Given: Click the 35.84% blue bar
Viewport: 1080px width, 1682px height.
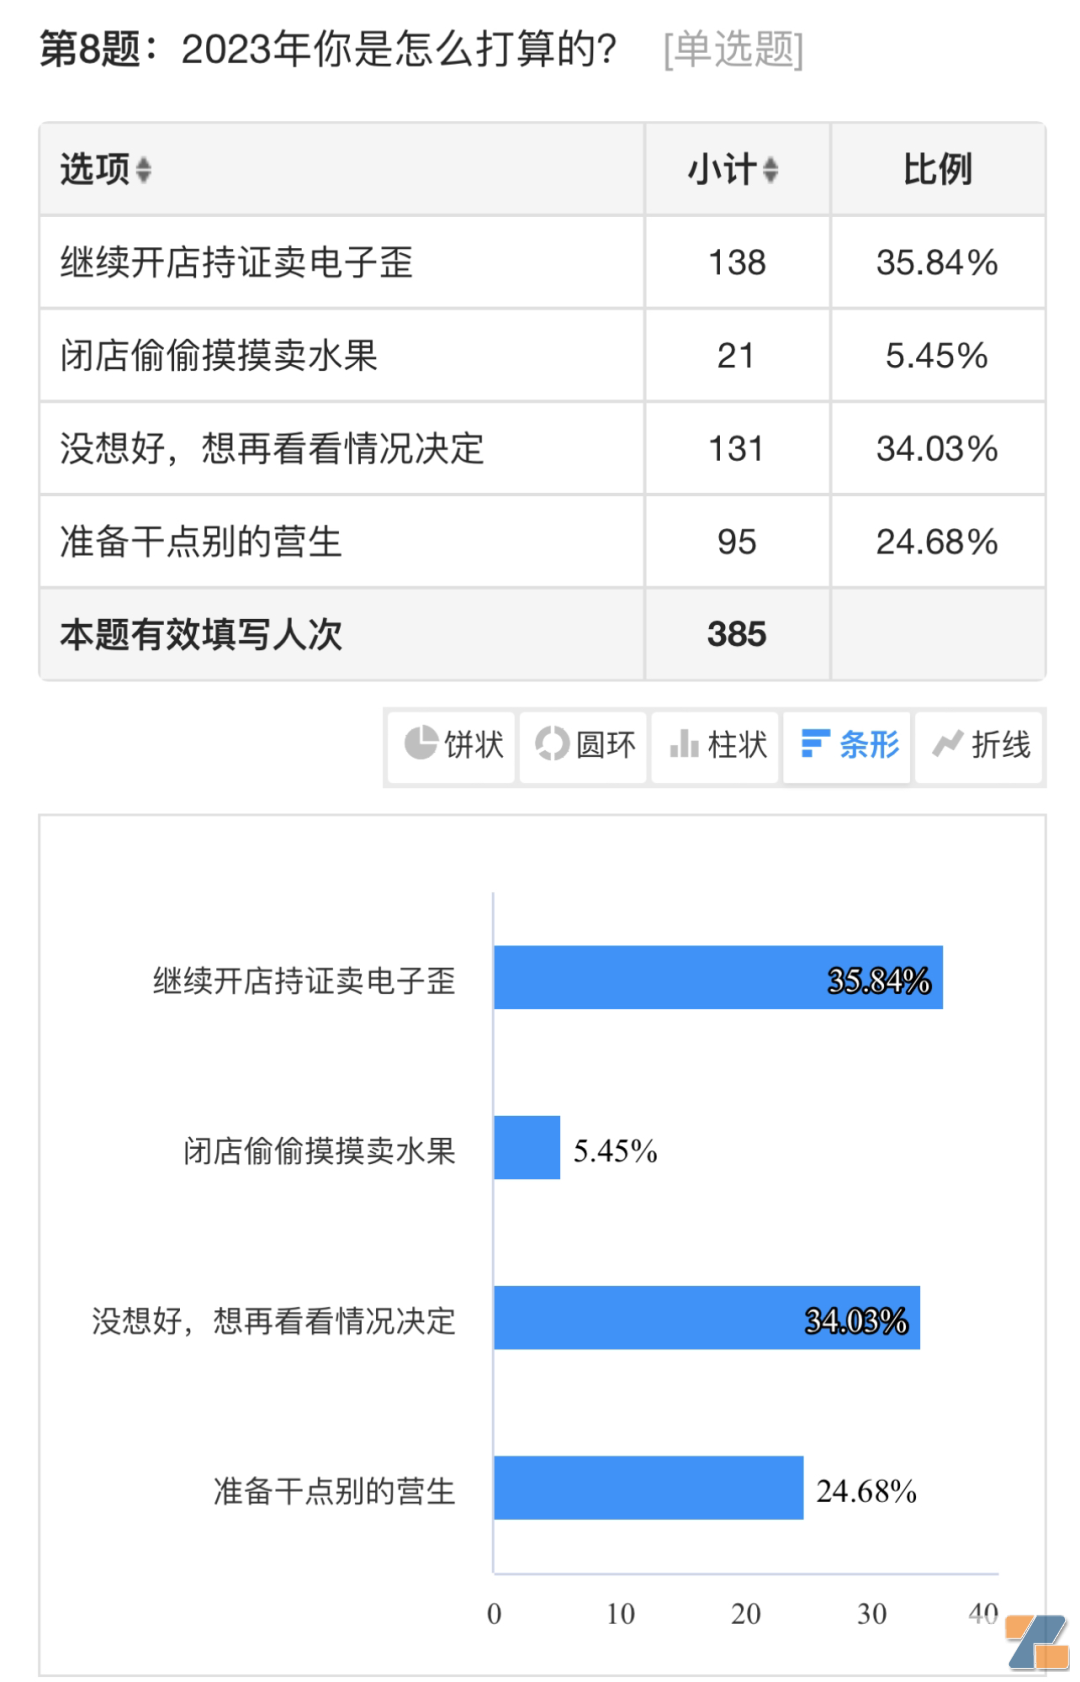Looking at the screenshot, I should pos(717,977).
